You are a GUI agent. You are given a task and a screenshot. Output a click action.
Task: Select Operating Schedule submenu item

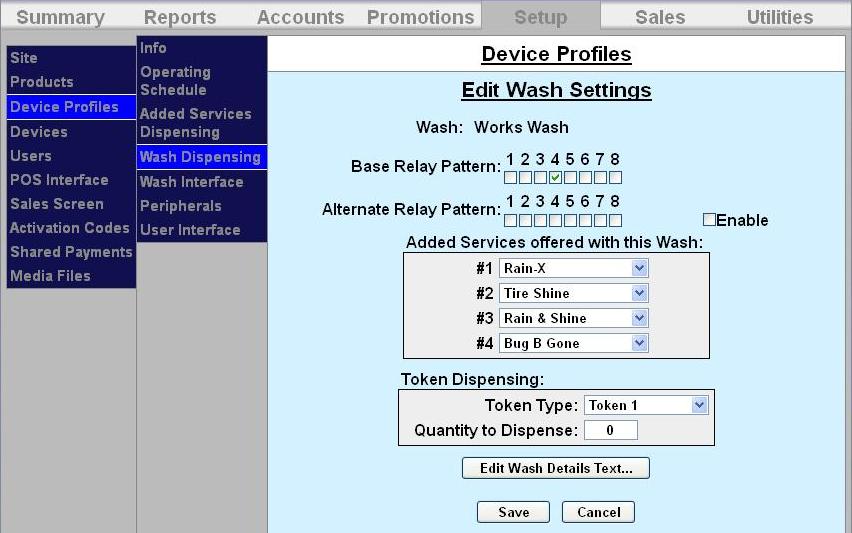tap(175, 81)
